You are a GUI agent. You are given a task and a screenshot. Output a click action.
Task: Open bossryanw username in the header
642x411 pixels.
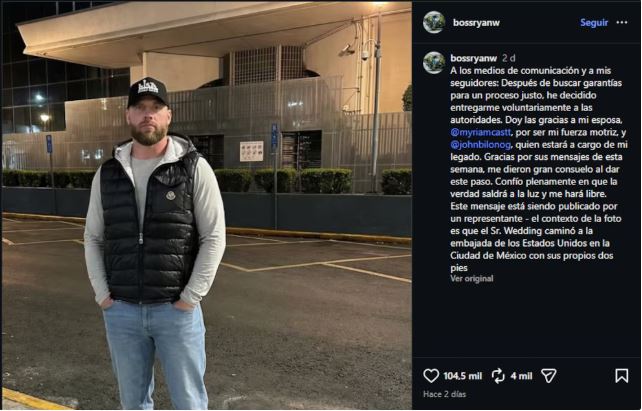[x=476, y=23]
